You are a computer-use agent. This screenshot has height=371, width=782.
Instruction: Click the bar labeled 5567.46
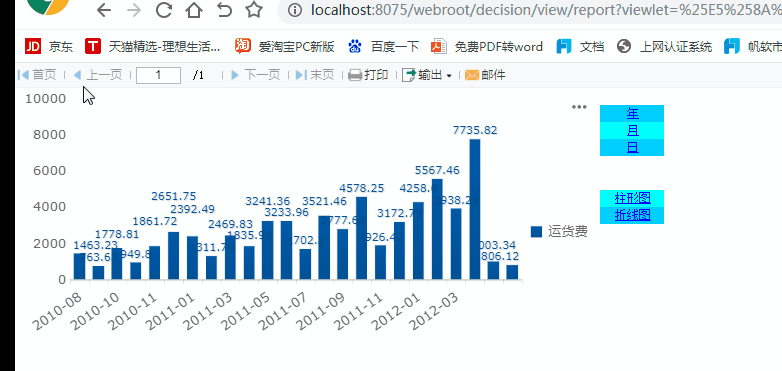pos(437,229)
